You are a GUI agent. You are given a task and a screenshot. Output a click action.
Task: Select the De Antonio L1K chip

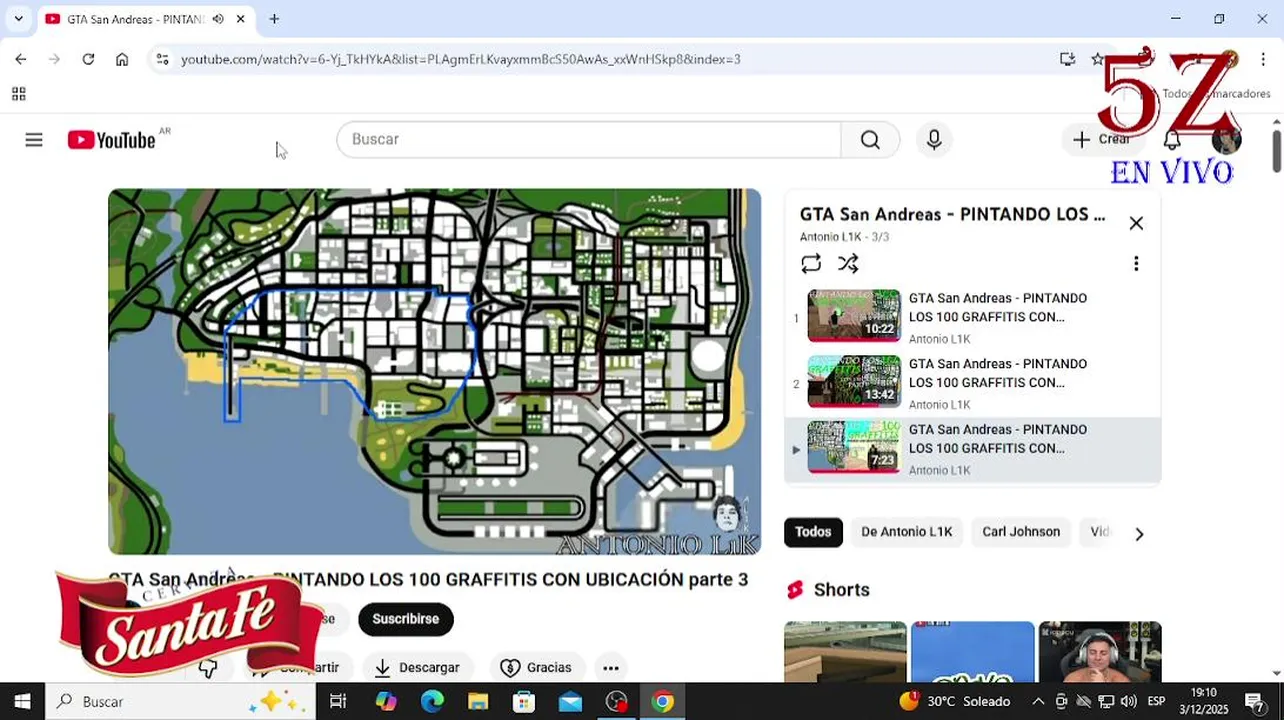click(x=907, y=532)
